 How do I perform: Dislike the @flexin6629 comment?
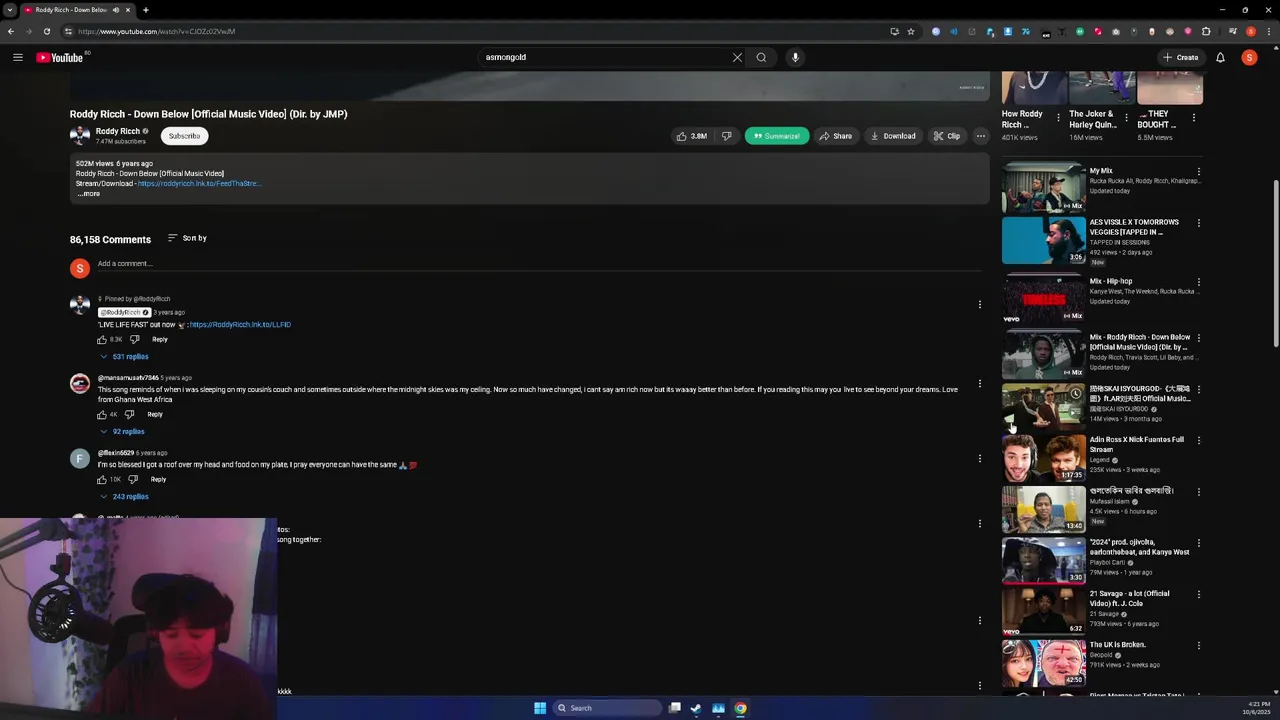click(x=133, y=479)
